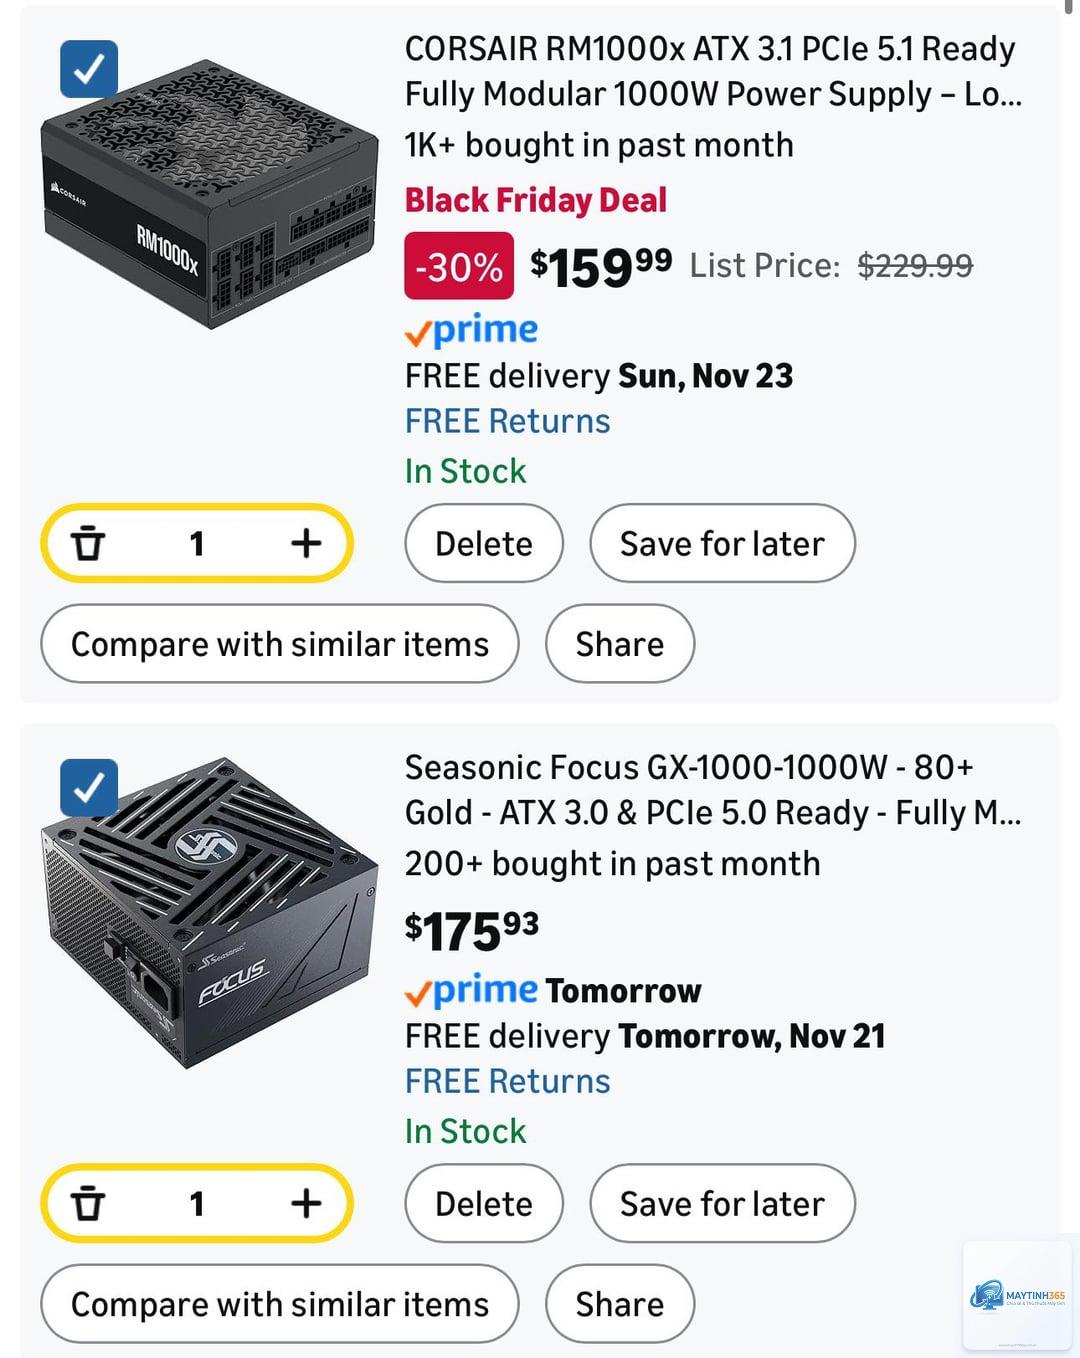The image size is (1080, 1358).
Task: Compare Corsair RM1000x with similar items
Action: [x=280, y=643]
